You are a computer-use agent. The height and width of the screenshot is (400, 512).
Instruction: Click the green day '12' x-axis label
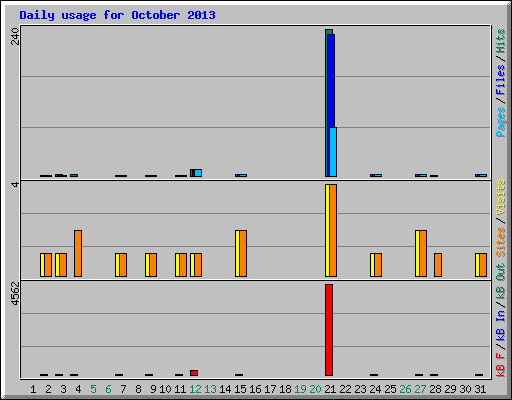(x=195, y=389)
